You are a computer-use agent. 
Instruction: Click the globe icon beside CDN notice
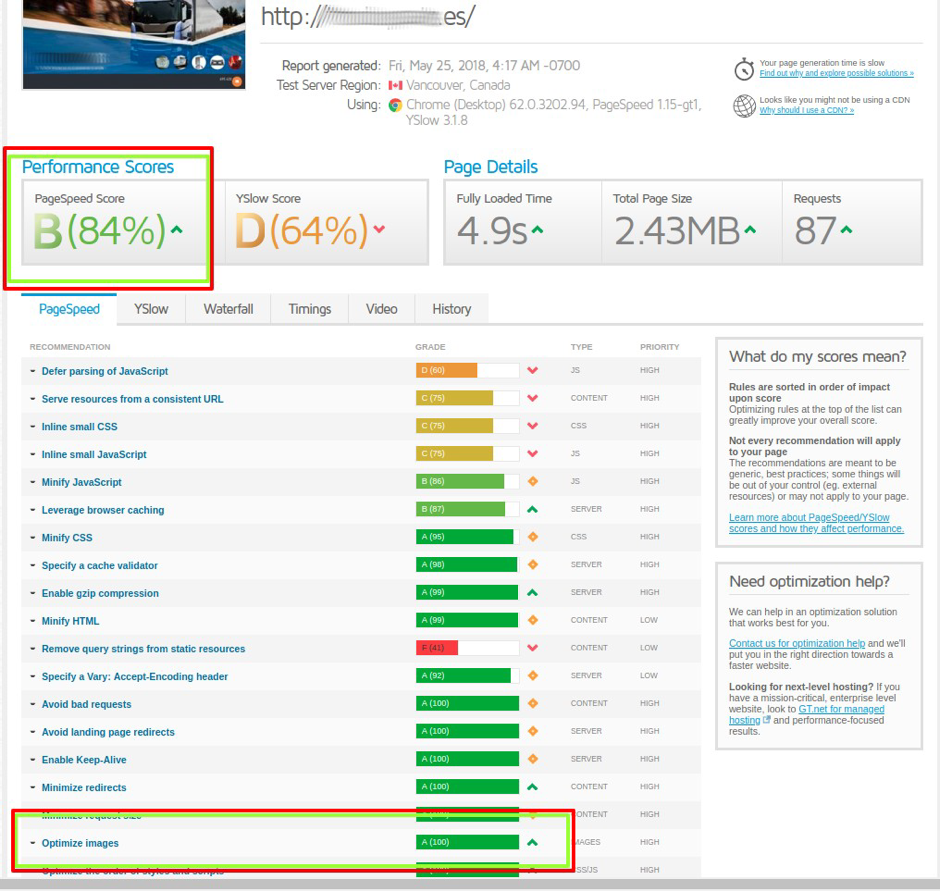(743, 106)
